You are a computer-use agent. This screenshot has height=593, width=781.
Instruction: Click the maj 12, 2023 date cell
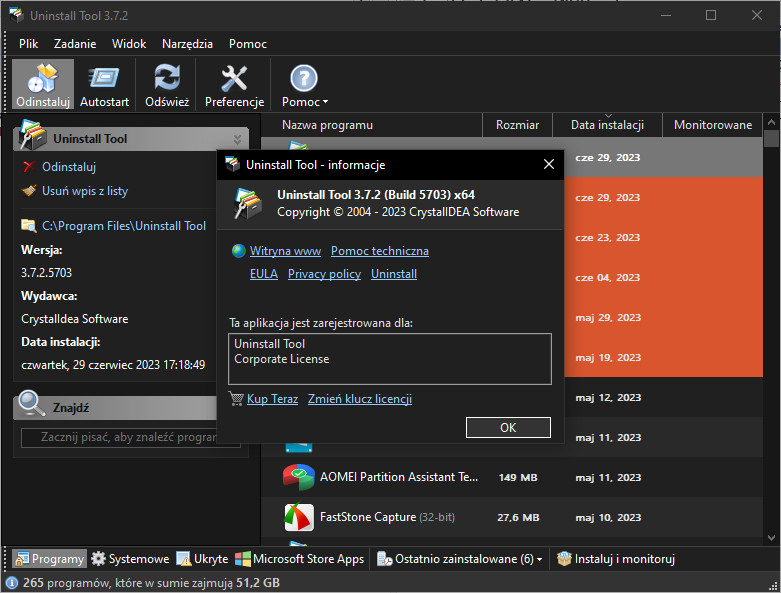tap(608, 397)
